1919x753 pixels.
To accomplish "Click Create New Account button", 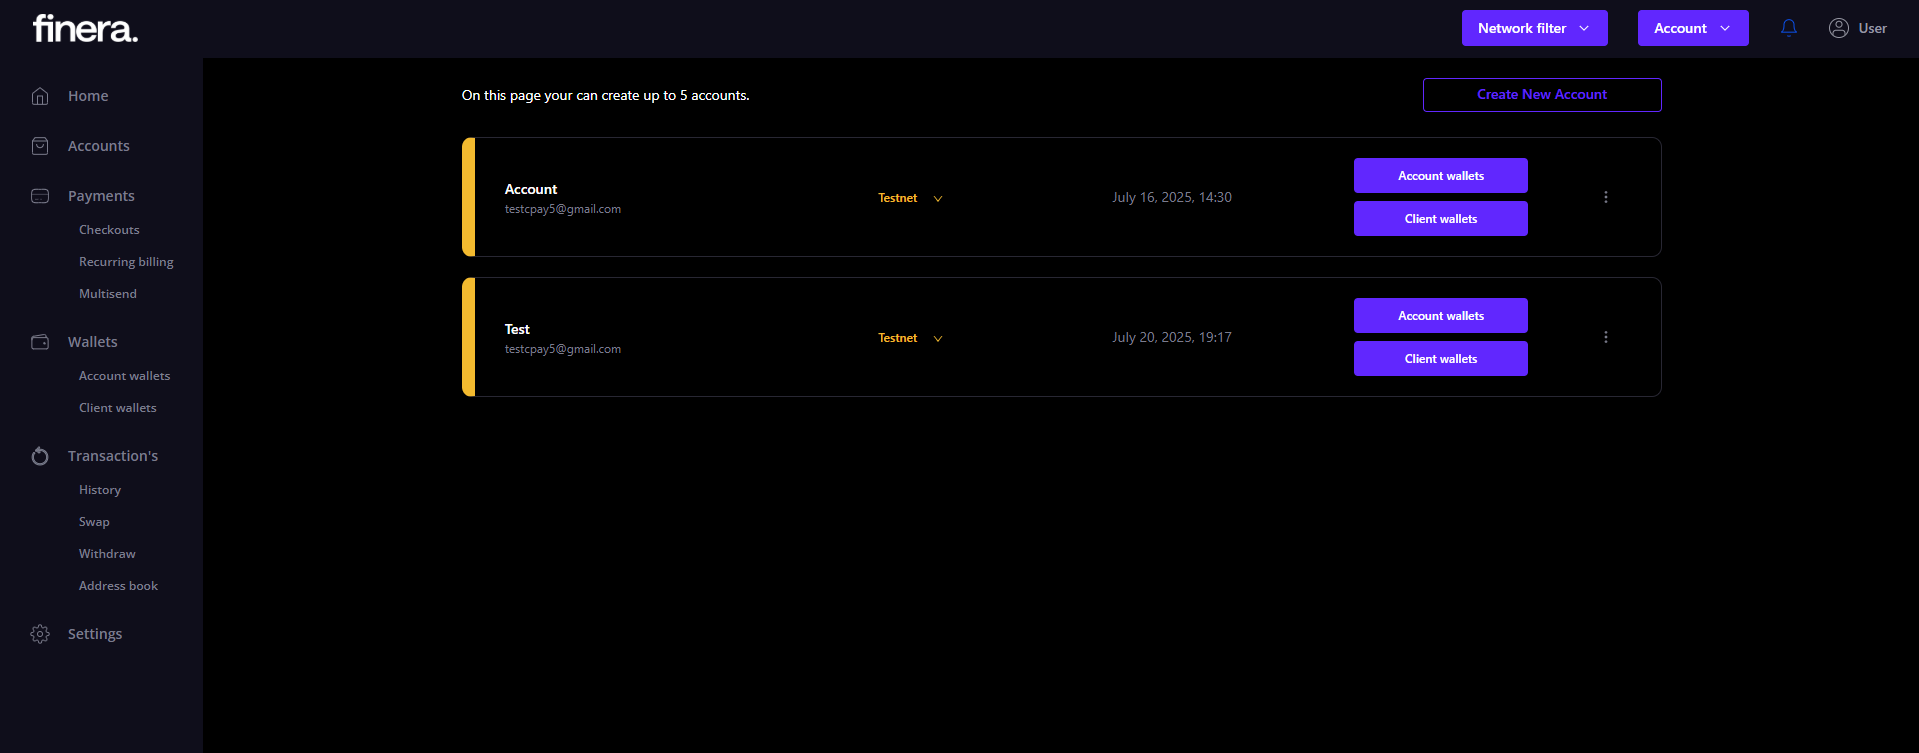I will tap(1541, 95).
